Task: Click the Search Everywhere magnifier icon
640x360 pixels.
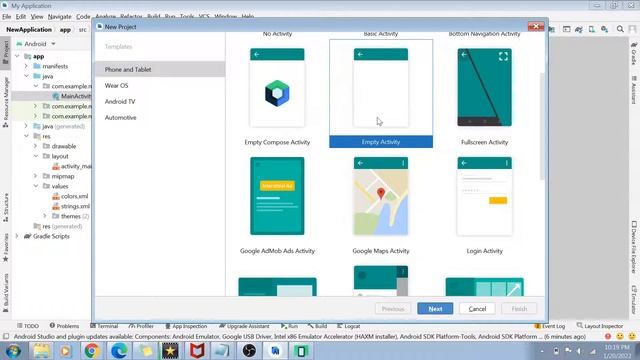Action: pos(620,29)
